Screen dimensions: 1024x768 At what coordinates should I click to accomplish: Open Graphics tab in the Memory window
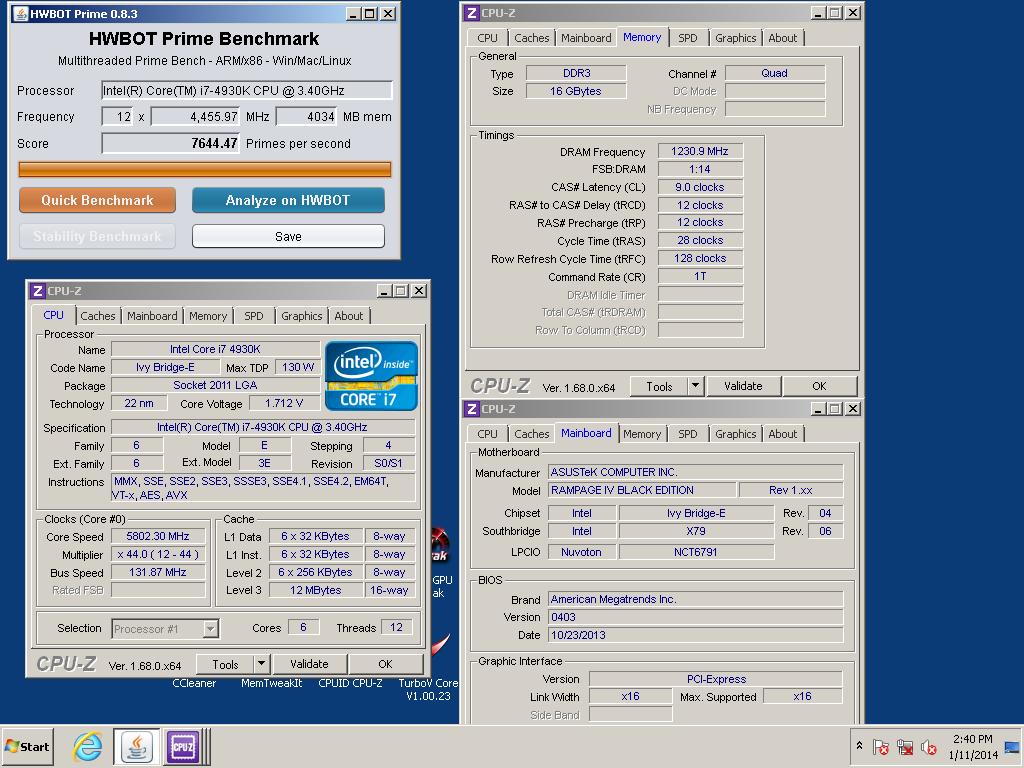click(x=735, y=38)
